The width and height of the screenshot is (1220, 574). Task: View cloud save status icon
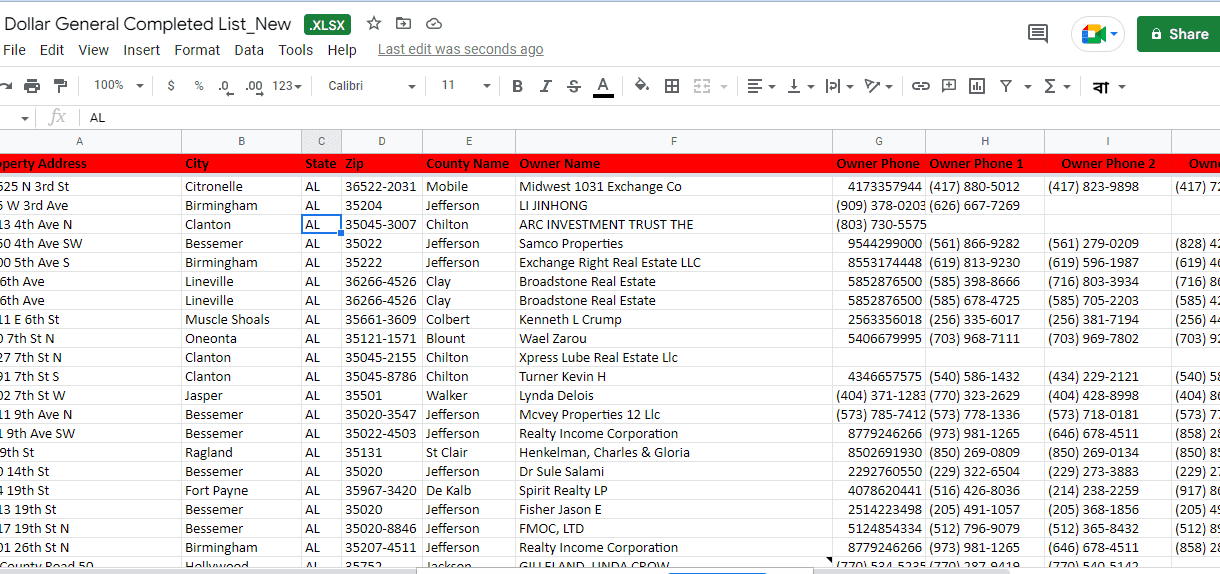coord(433,23)
